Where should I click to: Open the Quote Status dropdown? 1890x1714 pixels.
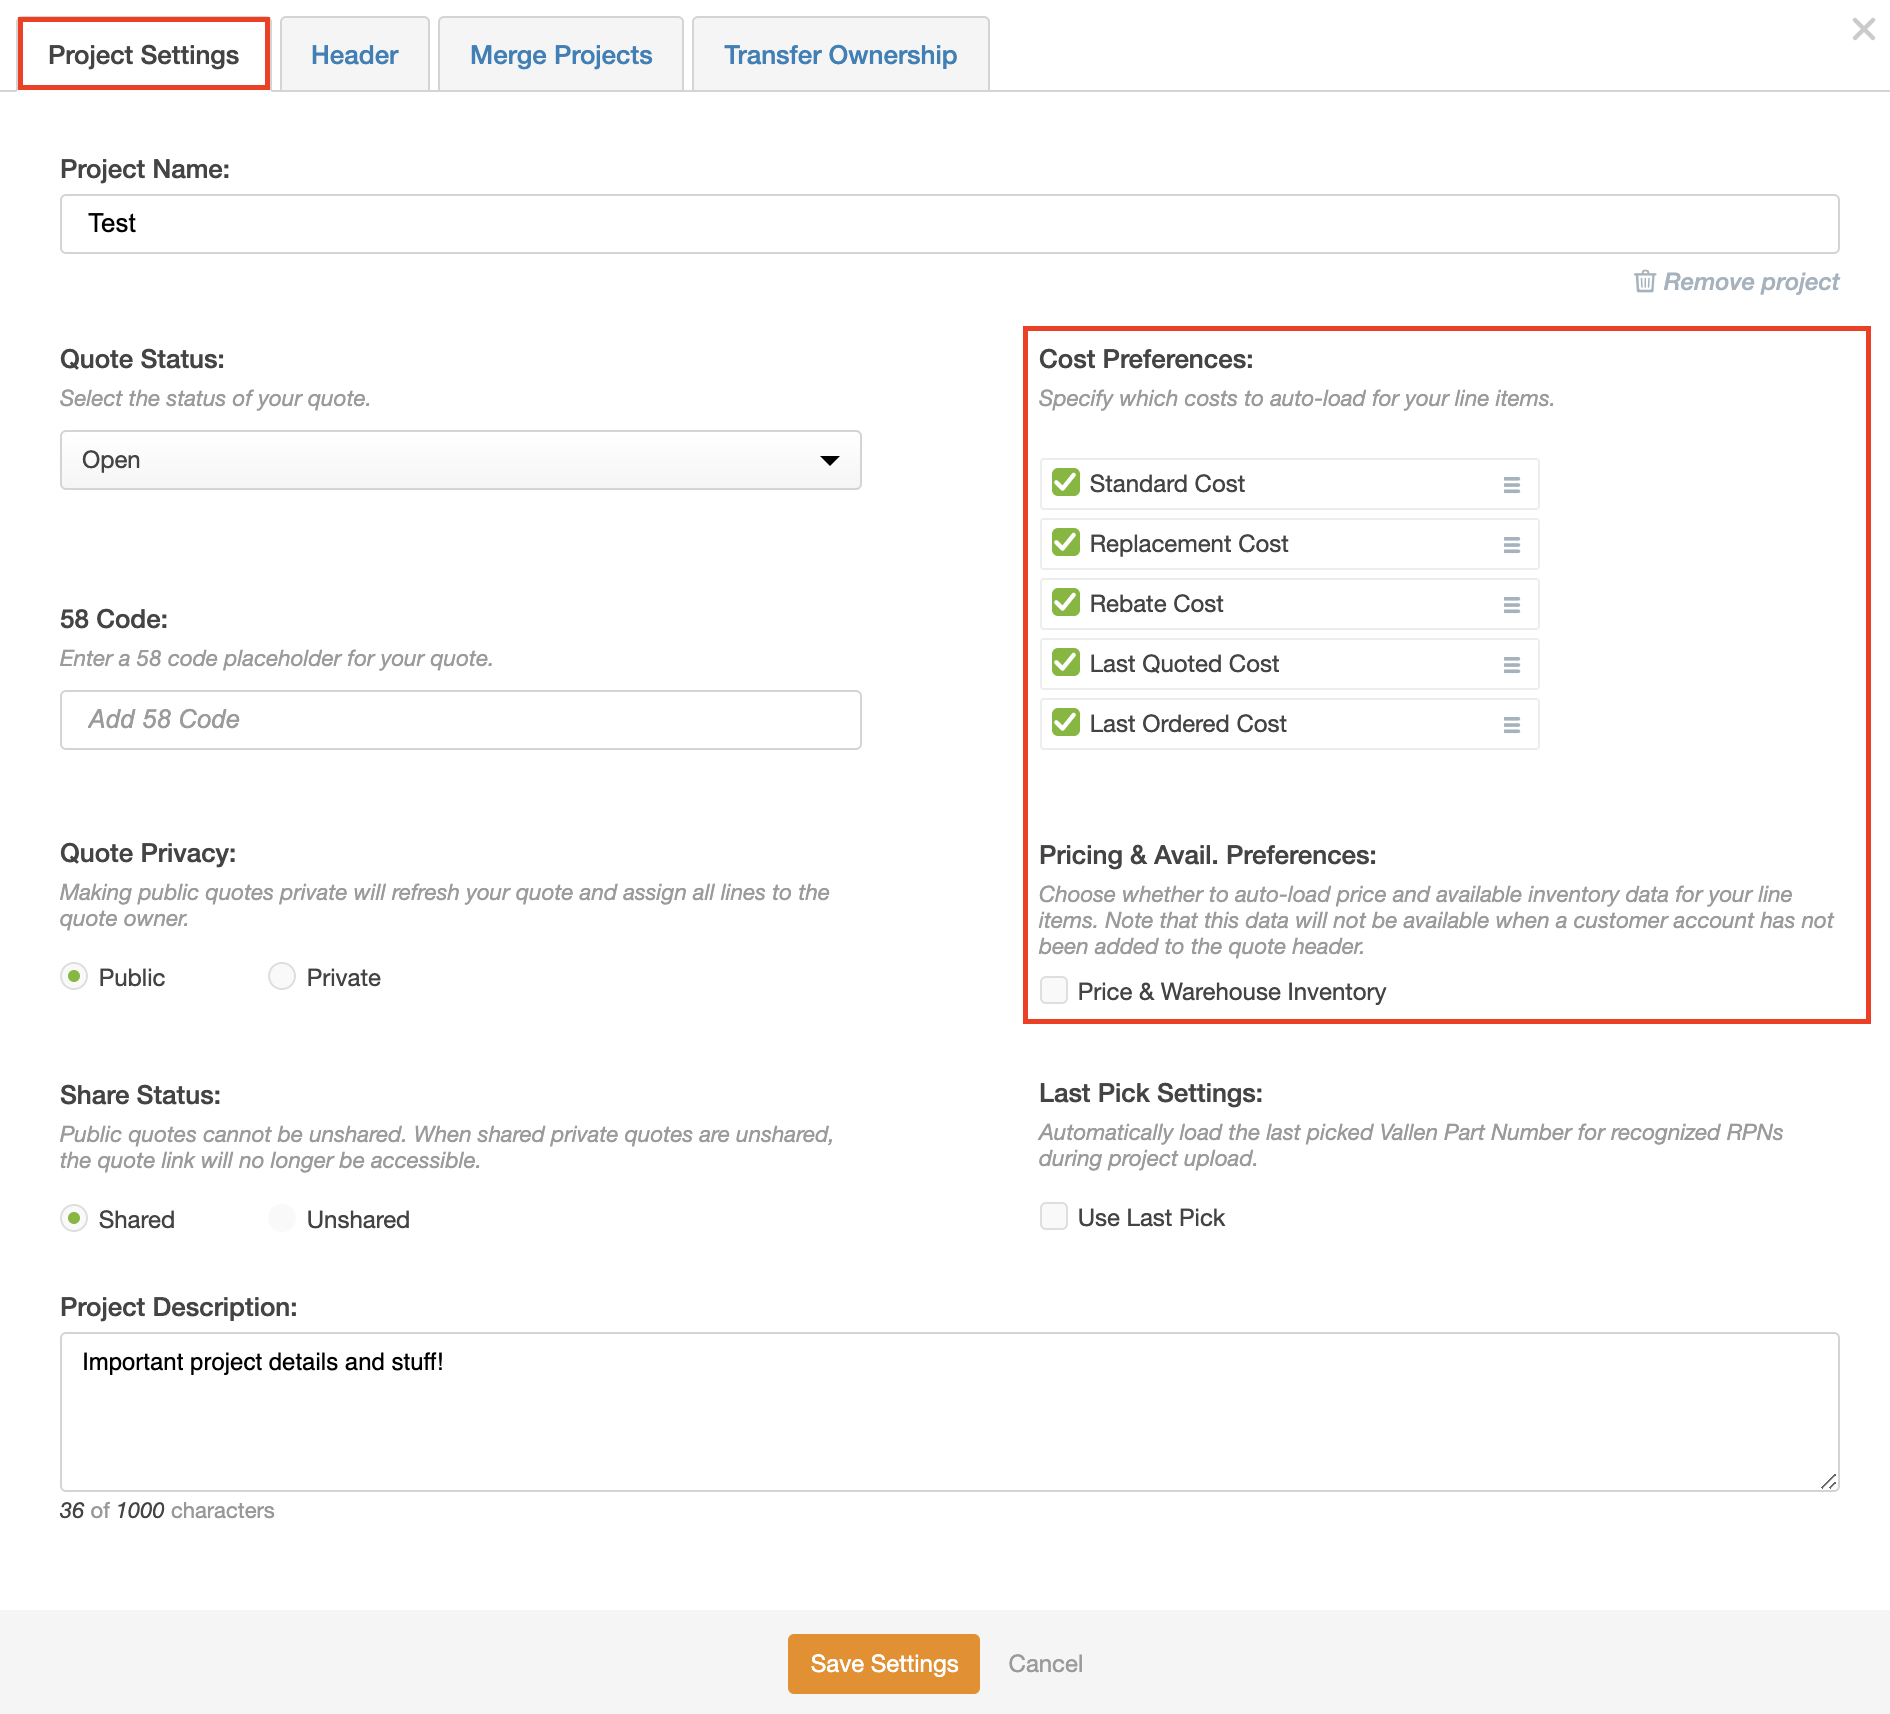click(x=460, y=460)
